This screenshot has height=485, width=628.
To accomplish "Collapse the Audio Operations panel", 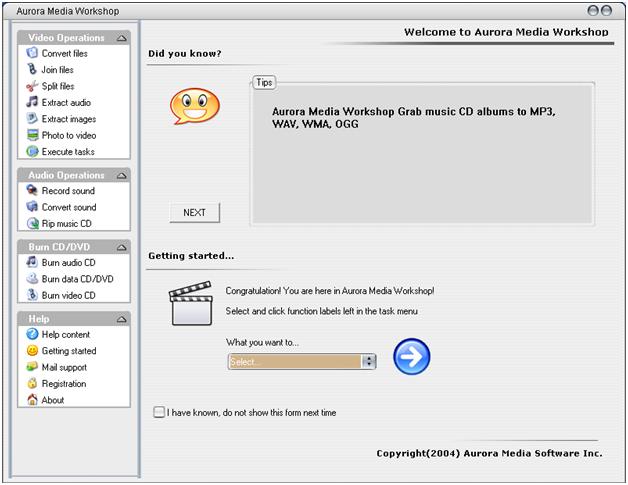I will pyautogui.click(x=121, y=175).
